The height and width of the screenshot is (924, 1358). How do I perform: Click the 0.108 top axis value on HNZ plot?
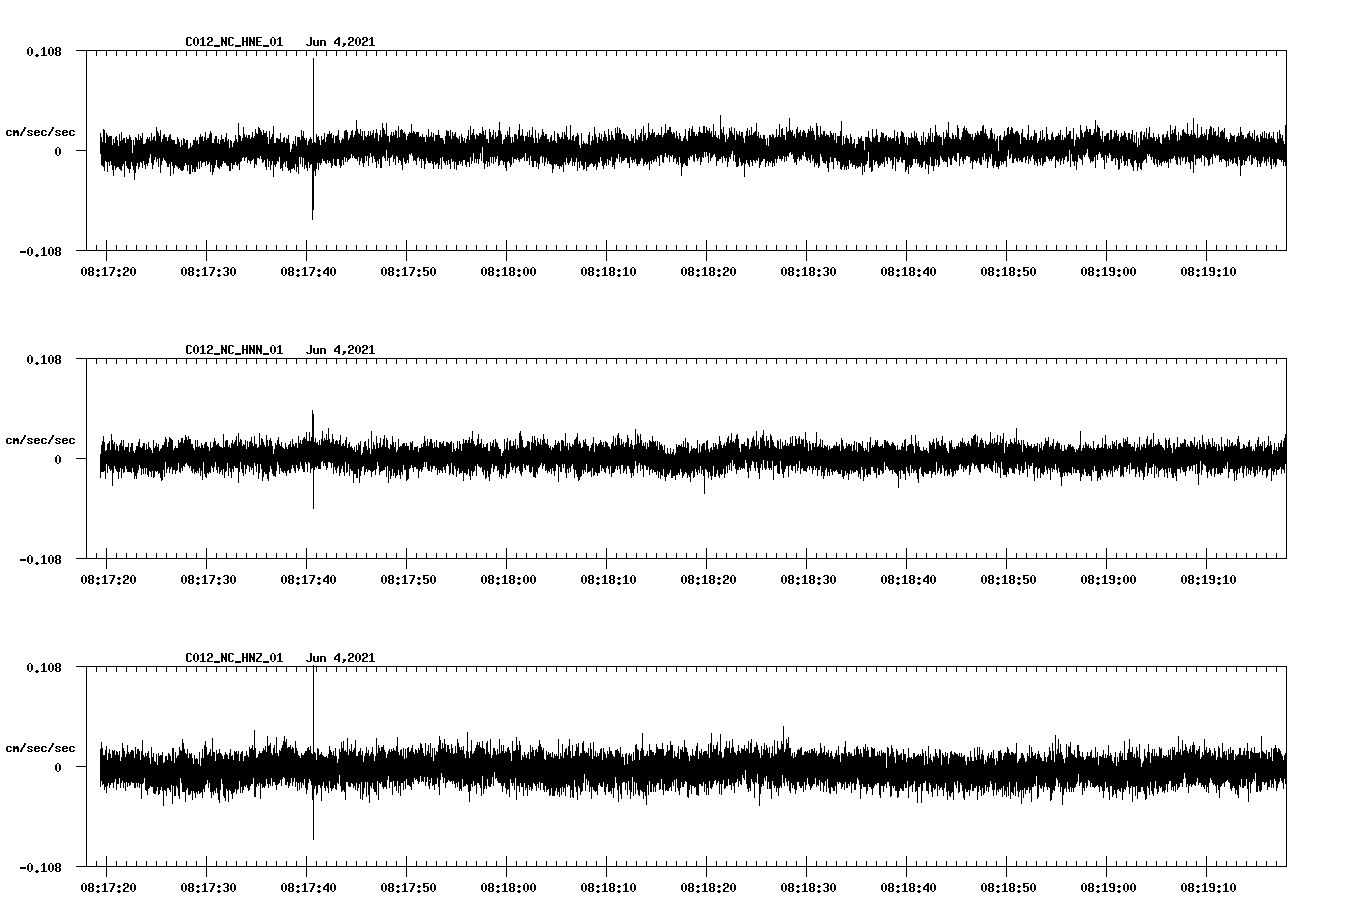(43, 667)
